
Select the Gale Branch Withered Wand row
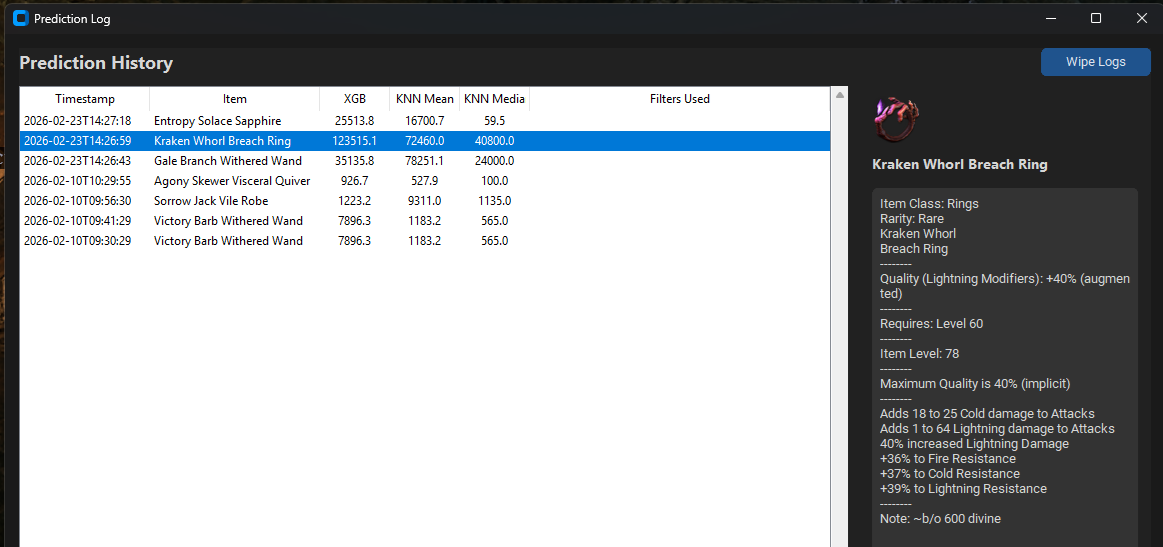tap(227, 161)
